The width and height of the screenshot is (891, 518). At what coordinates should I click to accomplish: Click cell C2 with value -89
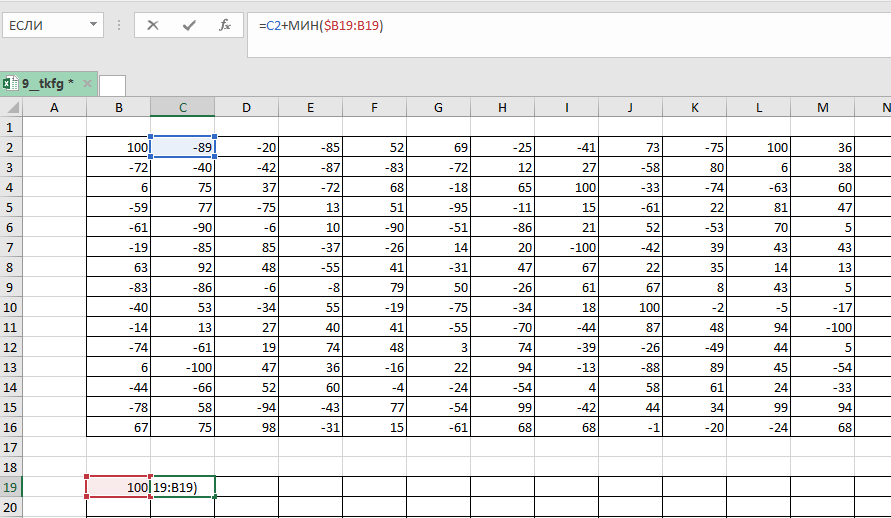coord(182,148)
